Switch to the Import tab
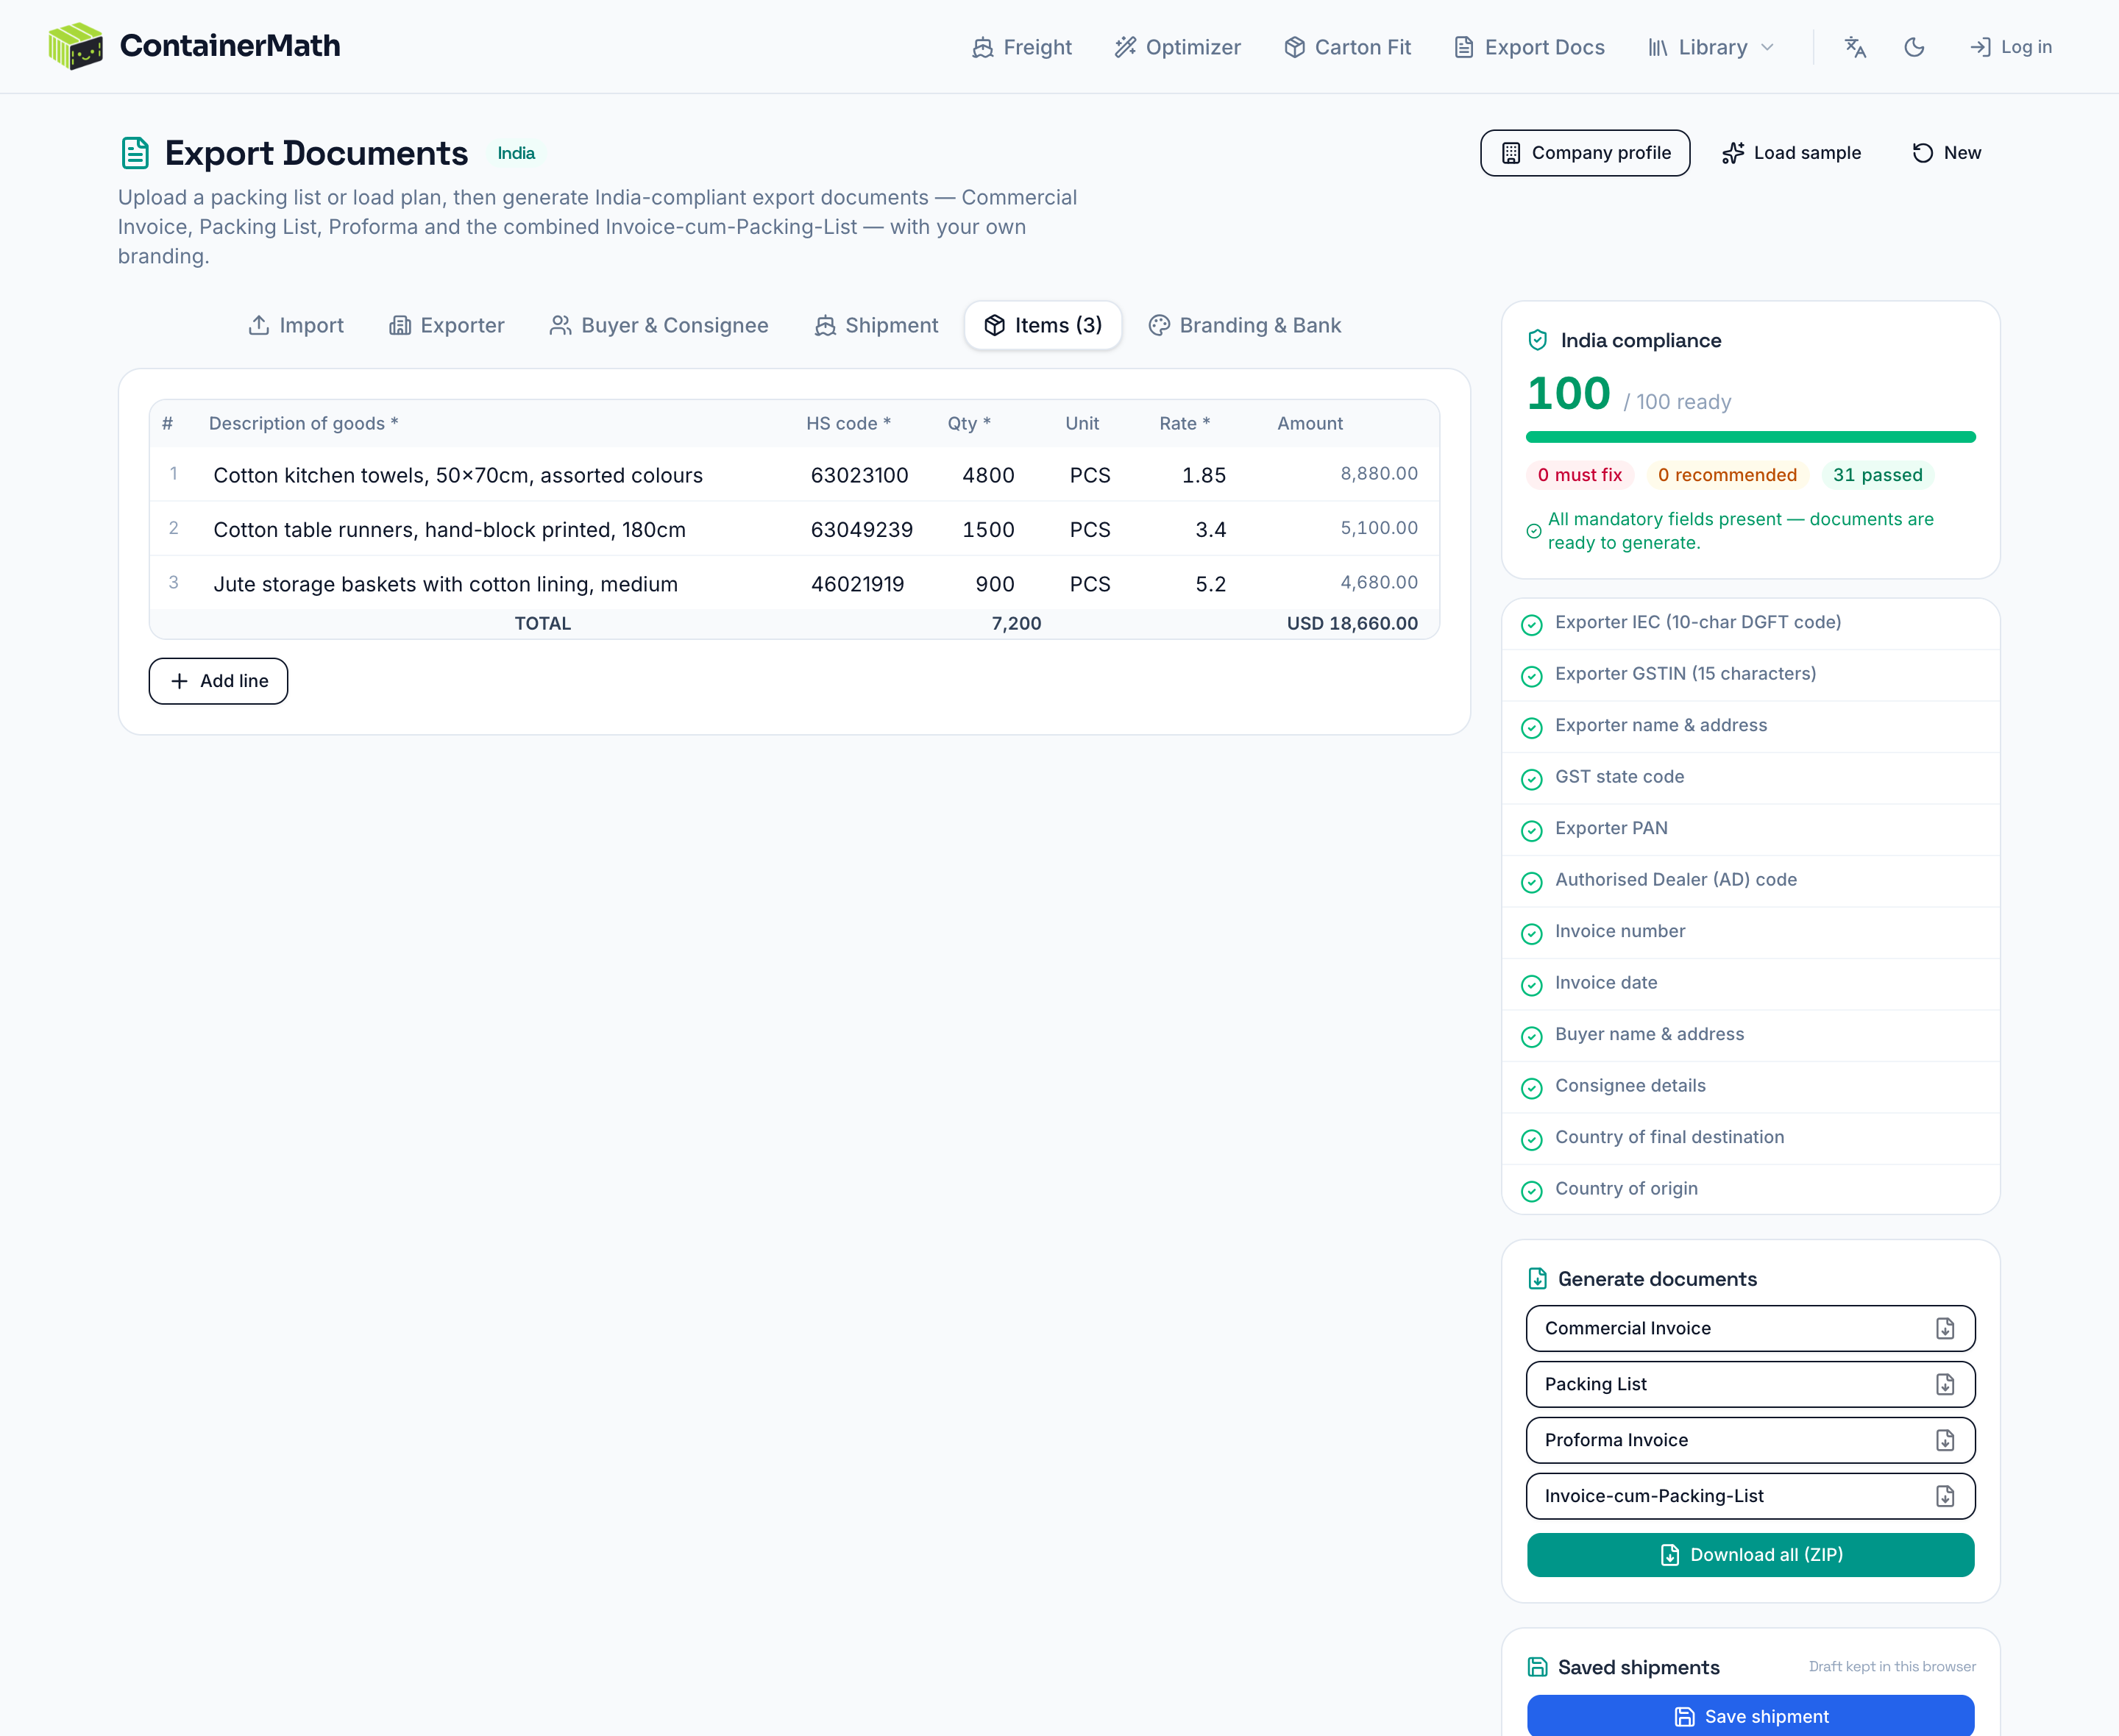The image size is (2119, 1736). 296,325
